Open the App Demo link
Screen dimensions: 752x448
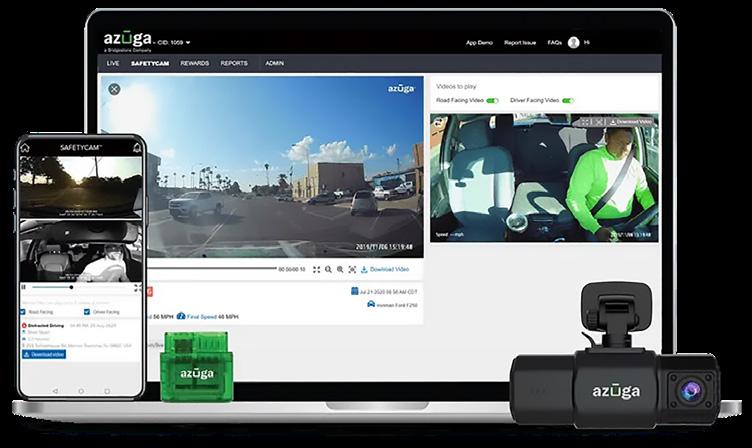[479, 43]
